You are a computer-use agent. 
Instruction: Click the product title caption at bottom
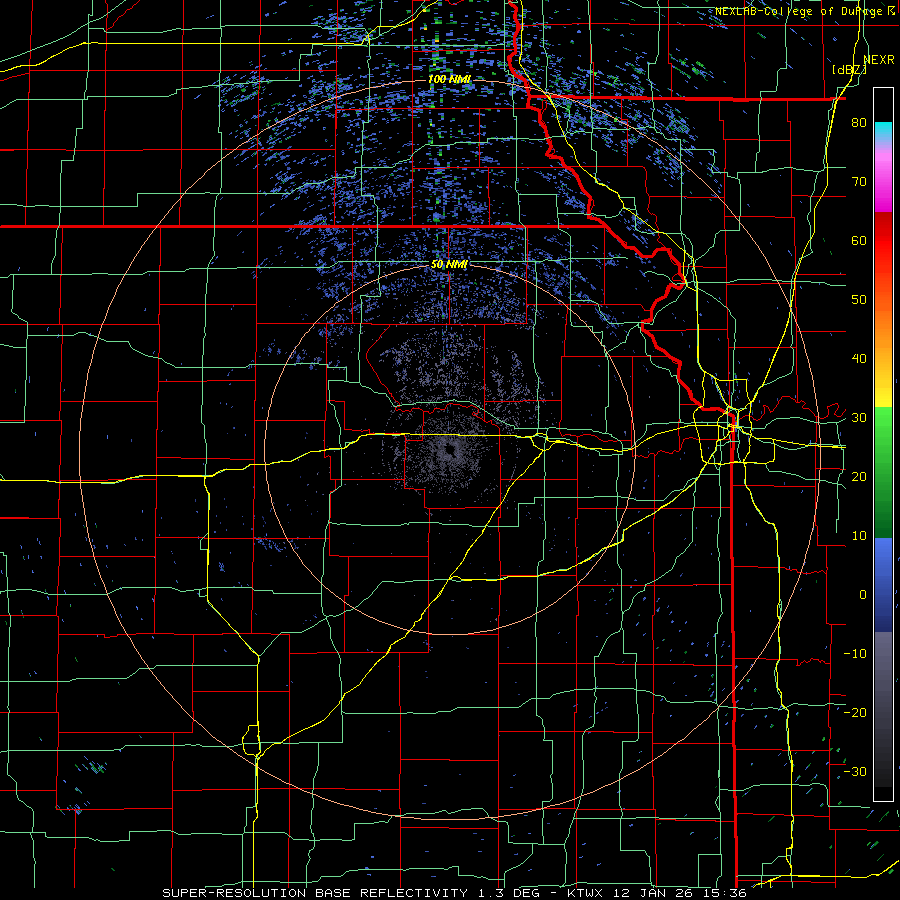(455, 893)
